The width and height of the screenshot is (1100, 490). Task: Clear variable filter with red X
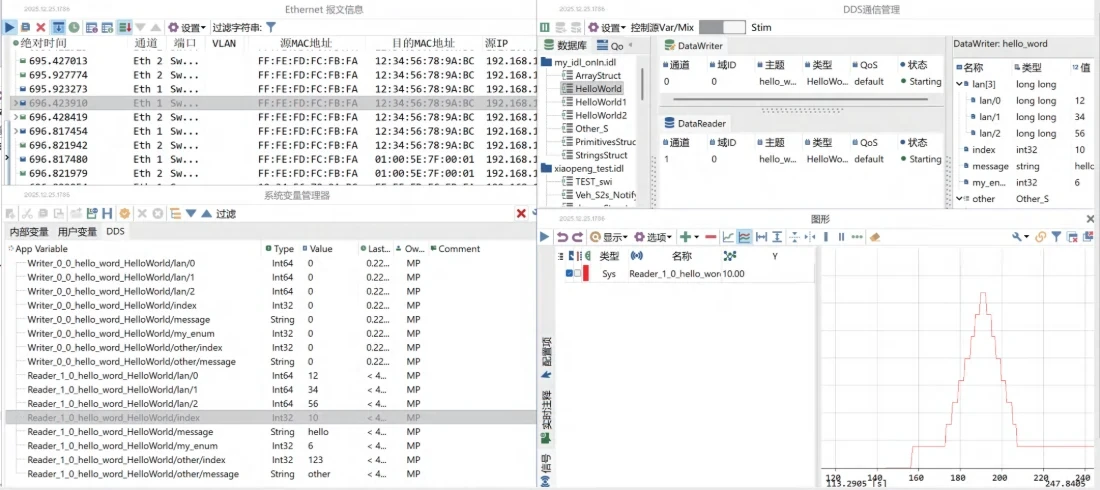521,213
